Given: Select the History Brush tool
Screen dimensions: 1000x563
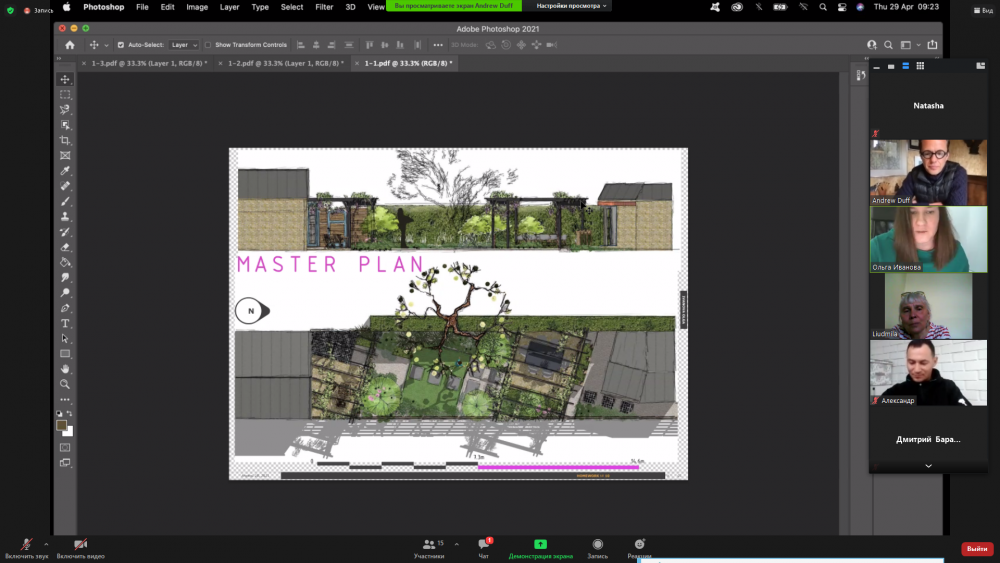Looking at the screenshot, I should click(65, 232).
